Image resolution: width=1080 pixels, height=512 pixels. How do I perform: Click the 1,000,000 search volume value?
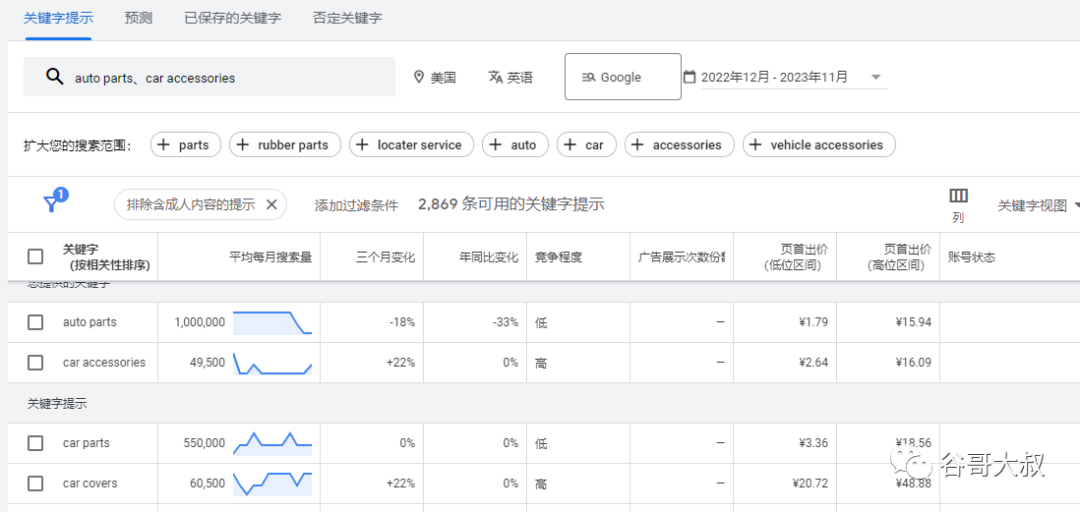click(x=200, y=322)
